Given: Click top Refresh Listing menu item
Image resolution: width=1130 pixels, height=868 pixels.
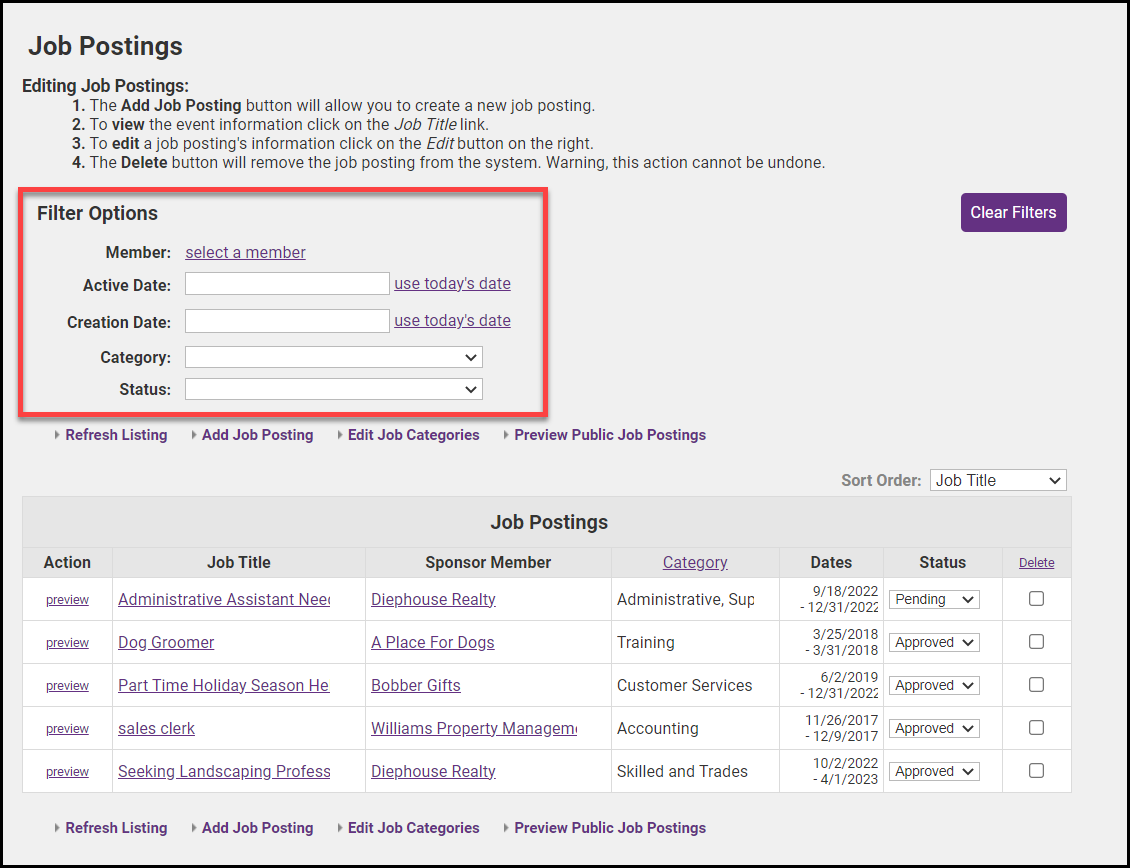Looking at the screenshot, I should coord(116,435).
